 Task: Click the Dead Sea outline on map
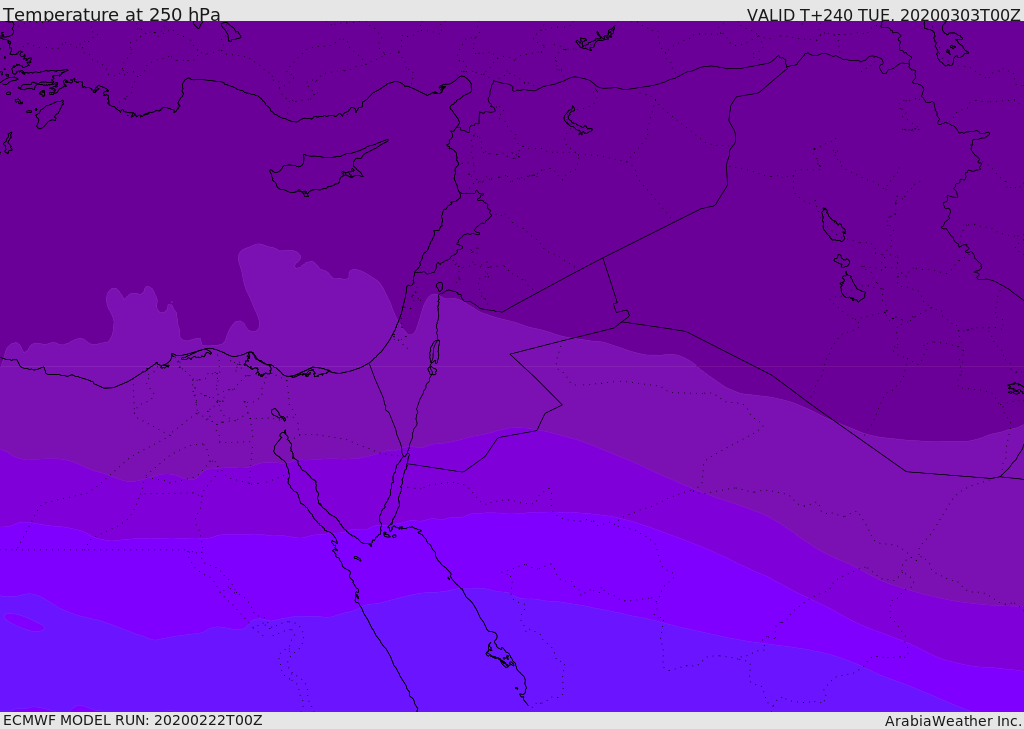pyautogui.click(x=434, y=351)
